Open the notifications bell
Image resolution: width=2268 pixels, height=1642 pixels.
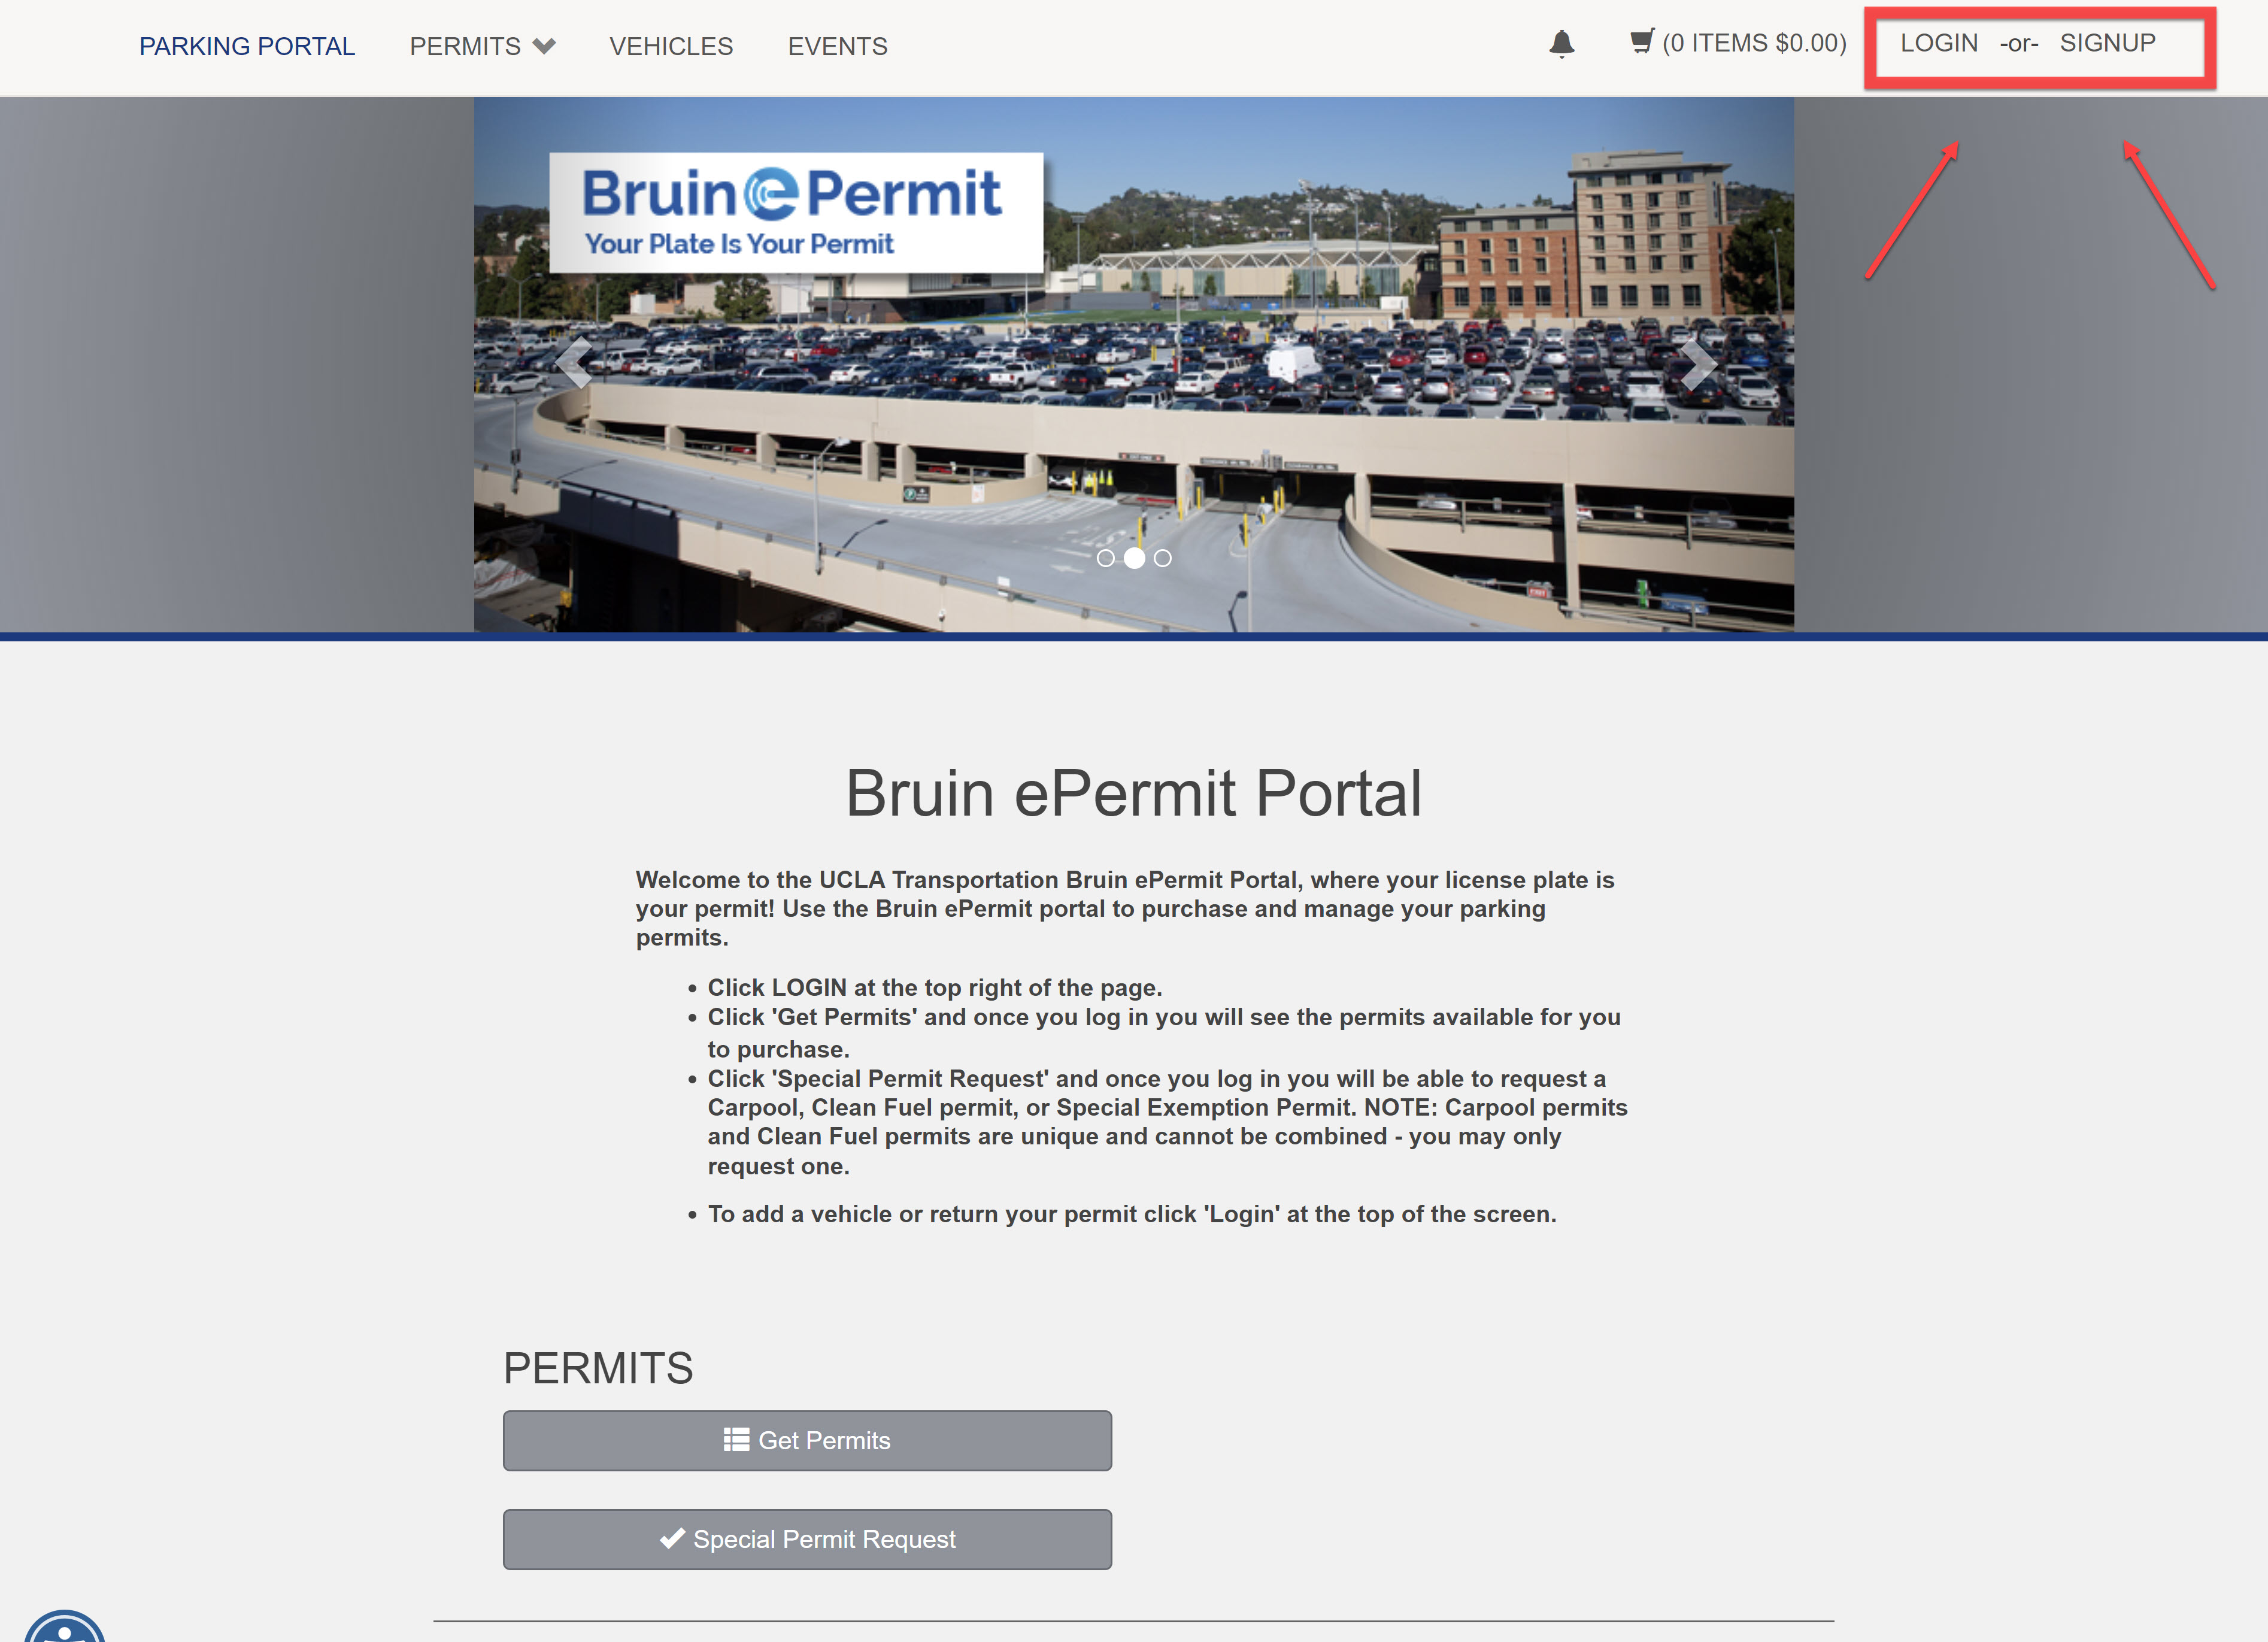(x=1563, y=44)
